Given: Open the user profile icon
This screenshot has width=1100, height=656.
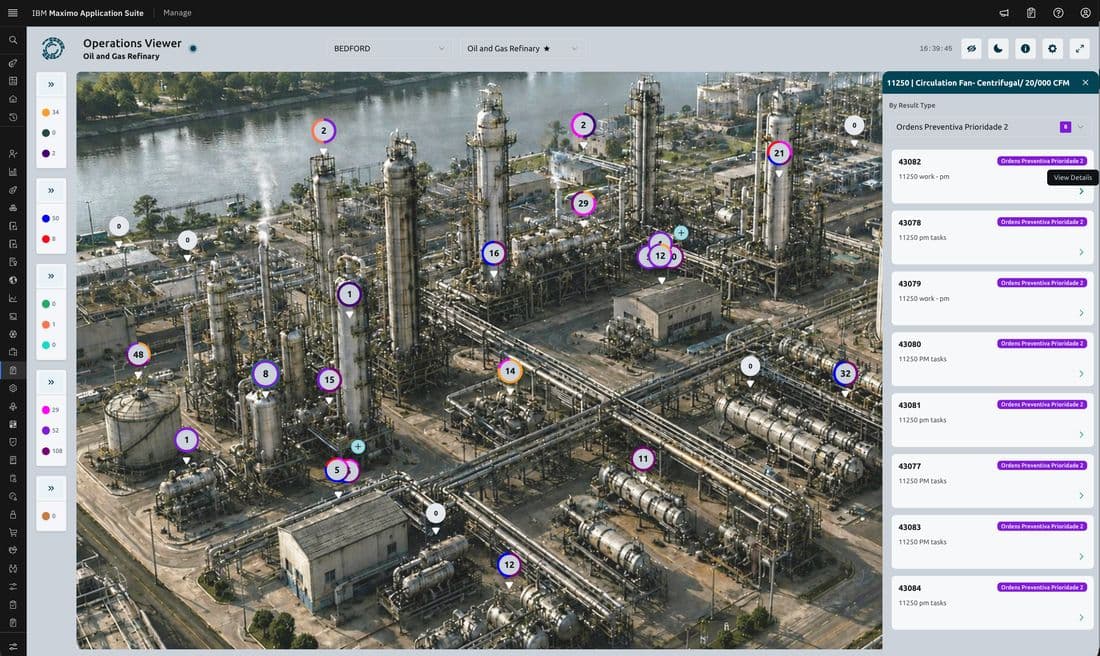Looking at the screenshot, I should coord(1085,13).
